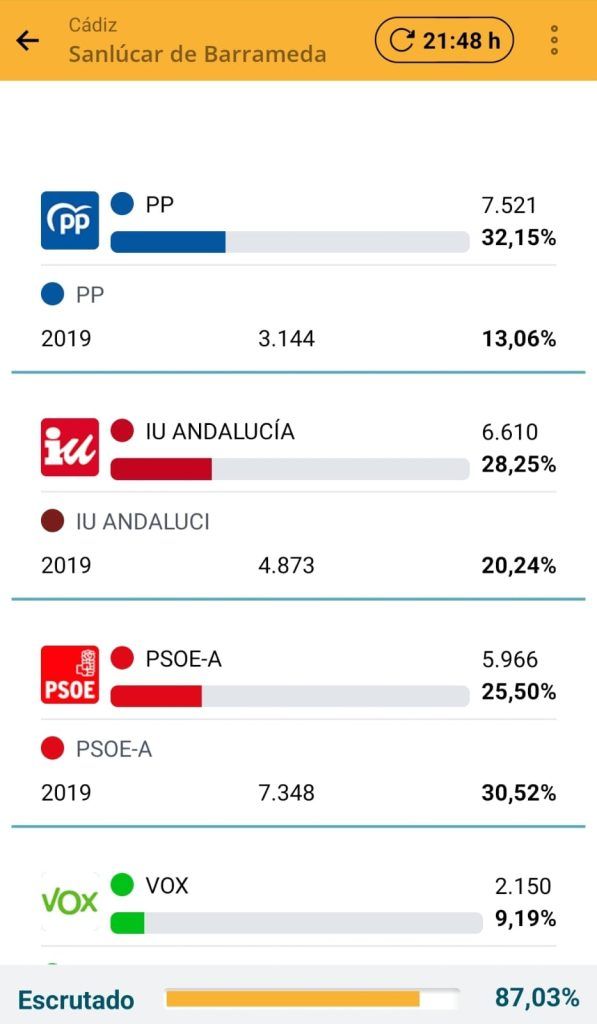
Task: Tap the Cádiz province label
Action: tap(93, 25)
